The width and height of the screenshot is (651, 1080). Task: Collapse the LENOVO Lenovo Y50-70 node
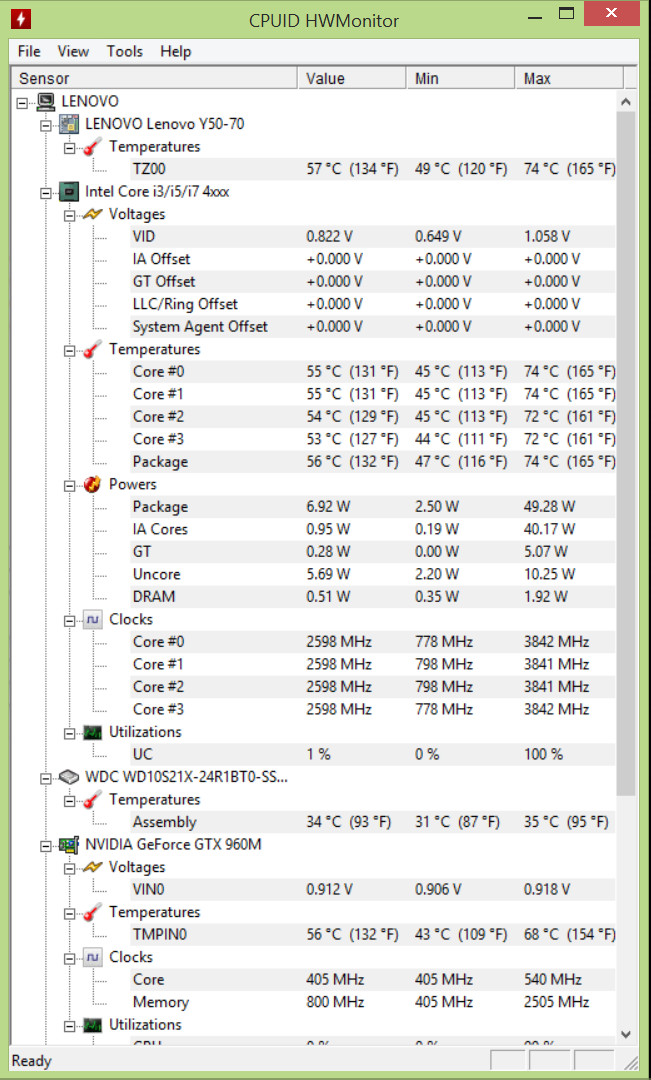coord(45,125)
